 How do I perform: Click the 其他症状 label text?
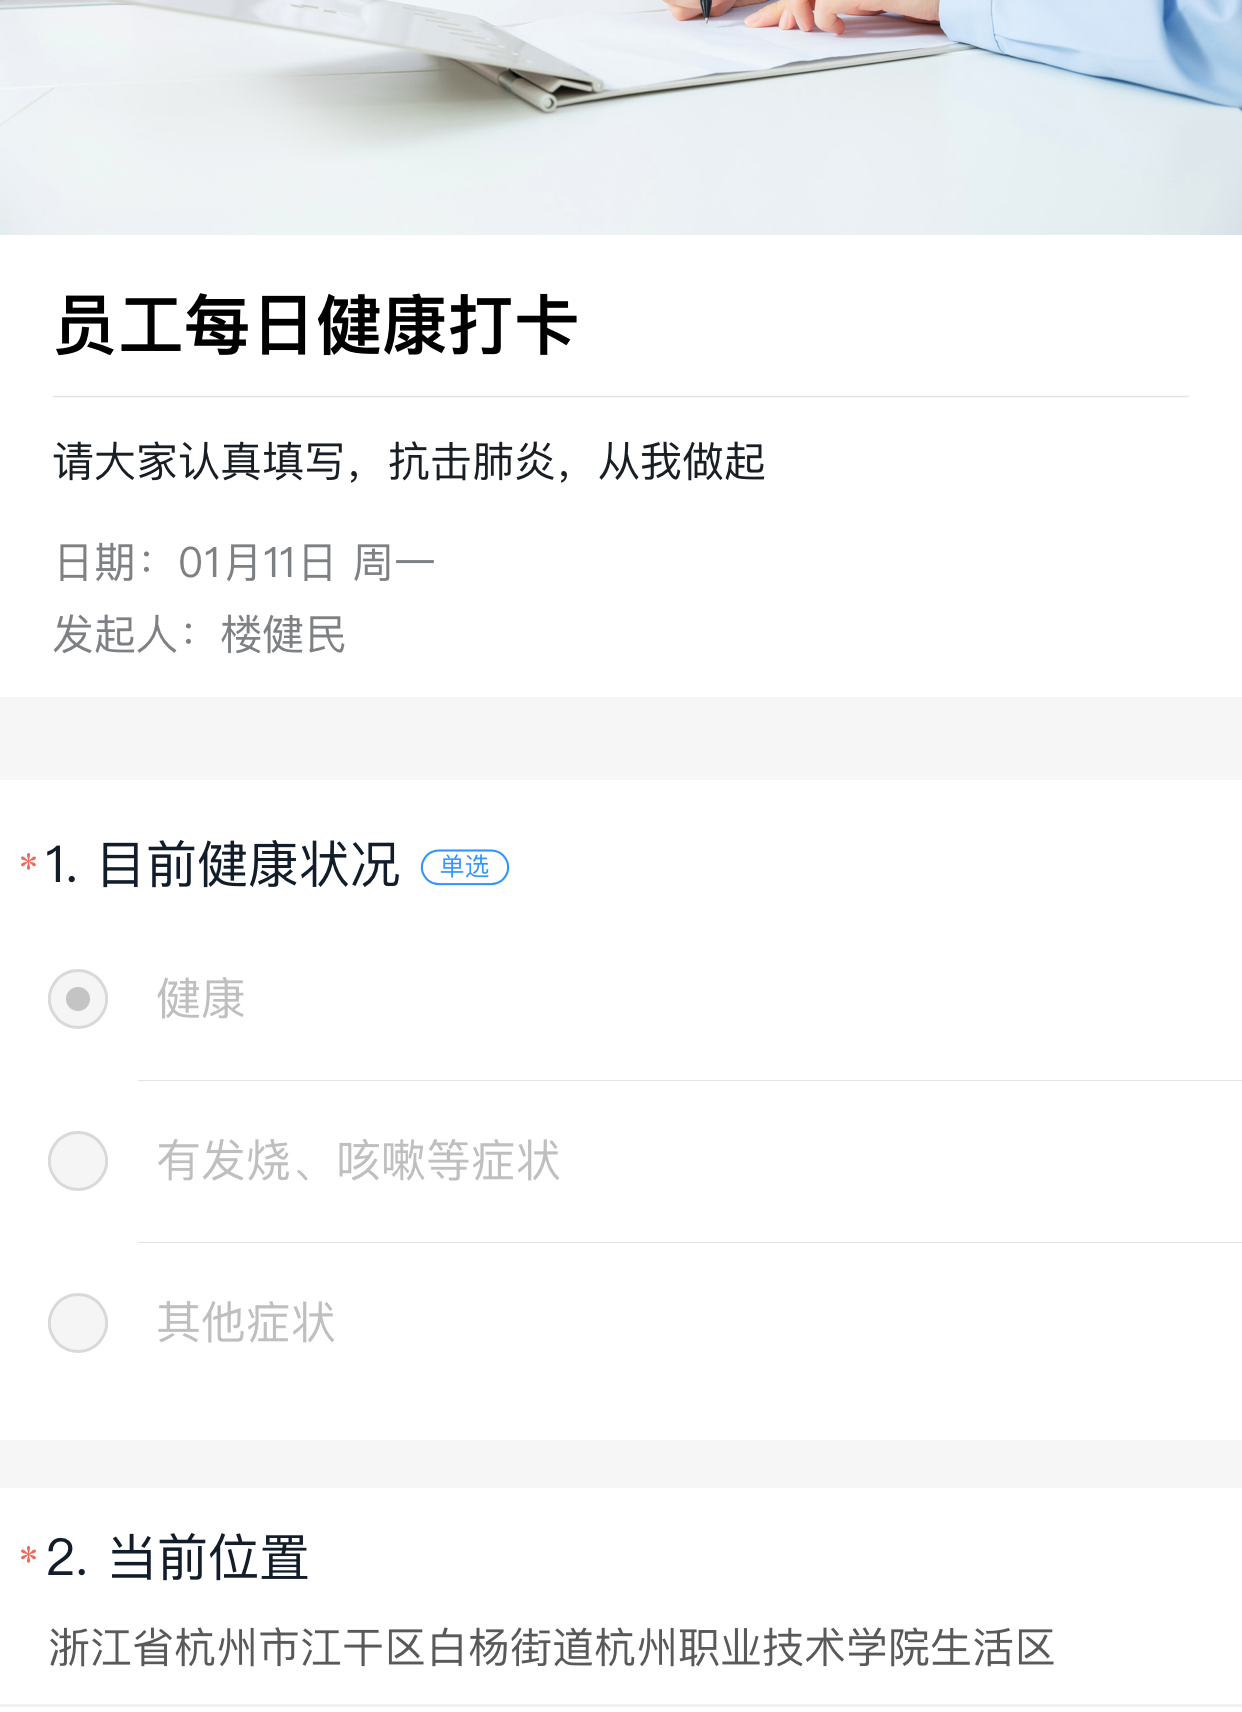click(246, 1323)
